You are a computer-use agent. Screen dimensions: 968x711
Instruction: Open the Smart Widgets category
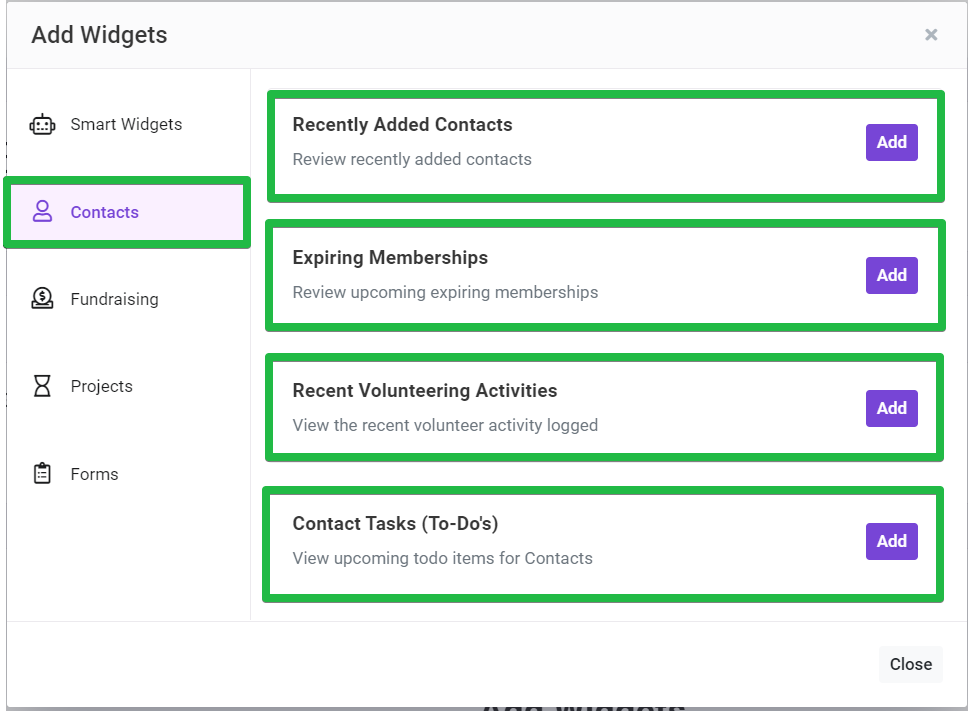128,125
